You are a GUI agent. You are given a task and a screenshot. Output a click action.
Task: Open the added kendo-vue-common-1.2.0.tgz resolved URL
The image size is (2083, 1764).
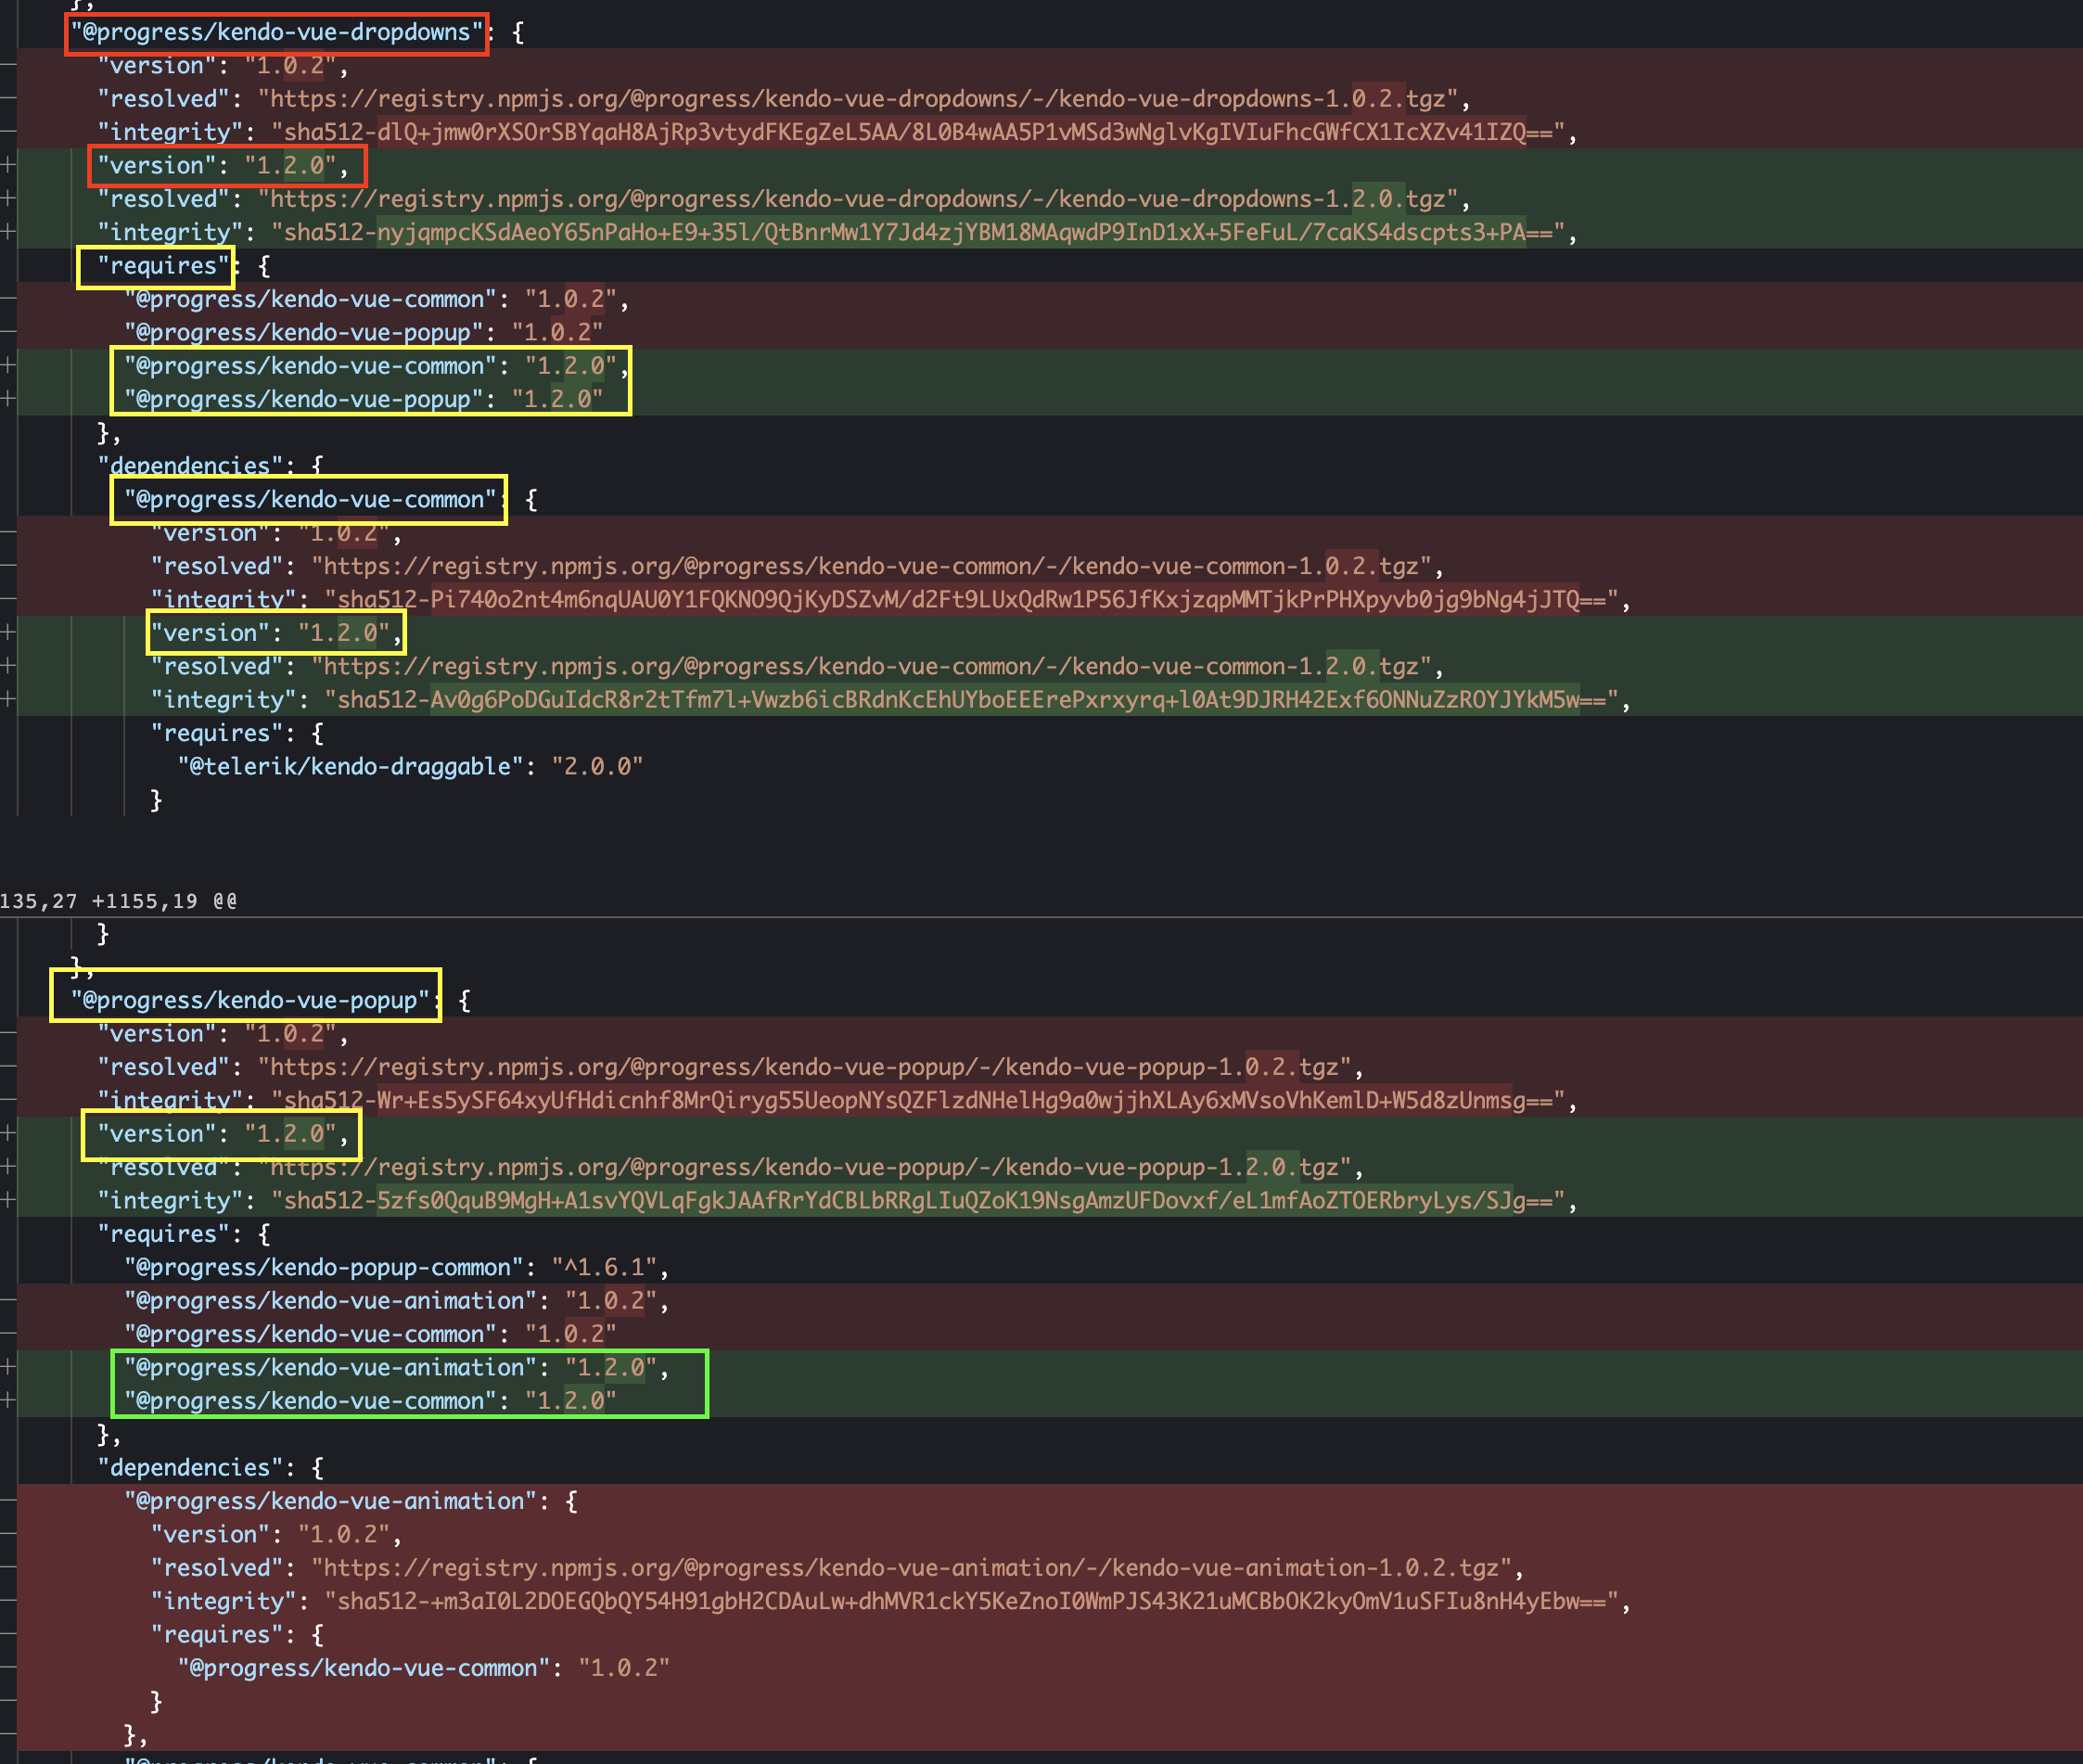coord(874,666)
